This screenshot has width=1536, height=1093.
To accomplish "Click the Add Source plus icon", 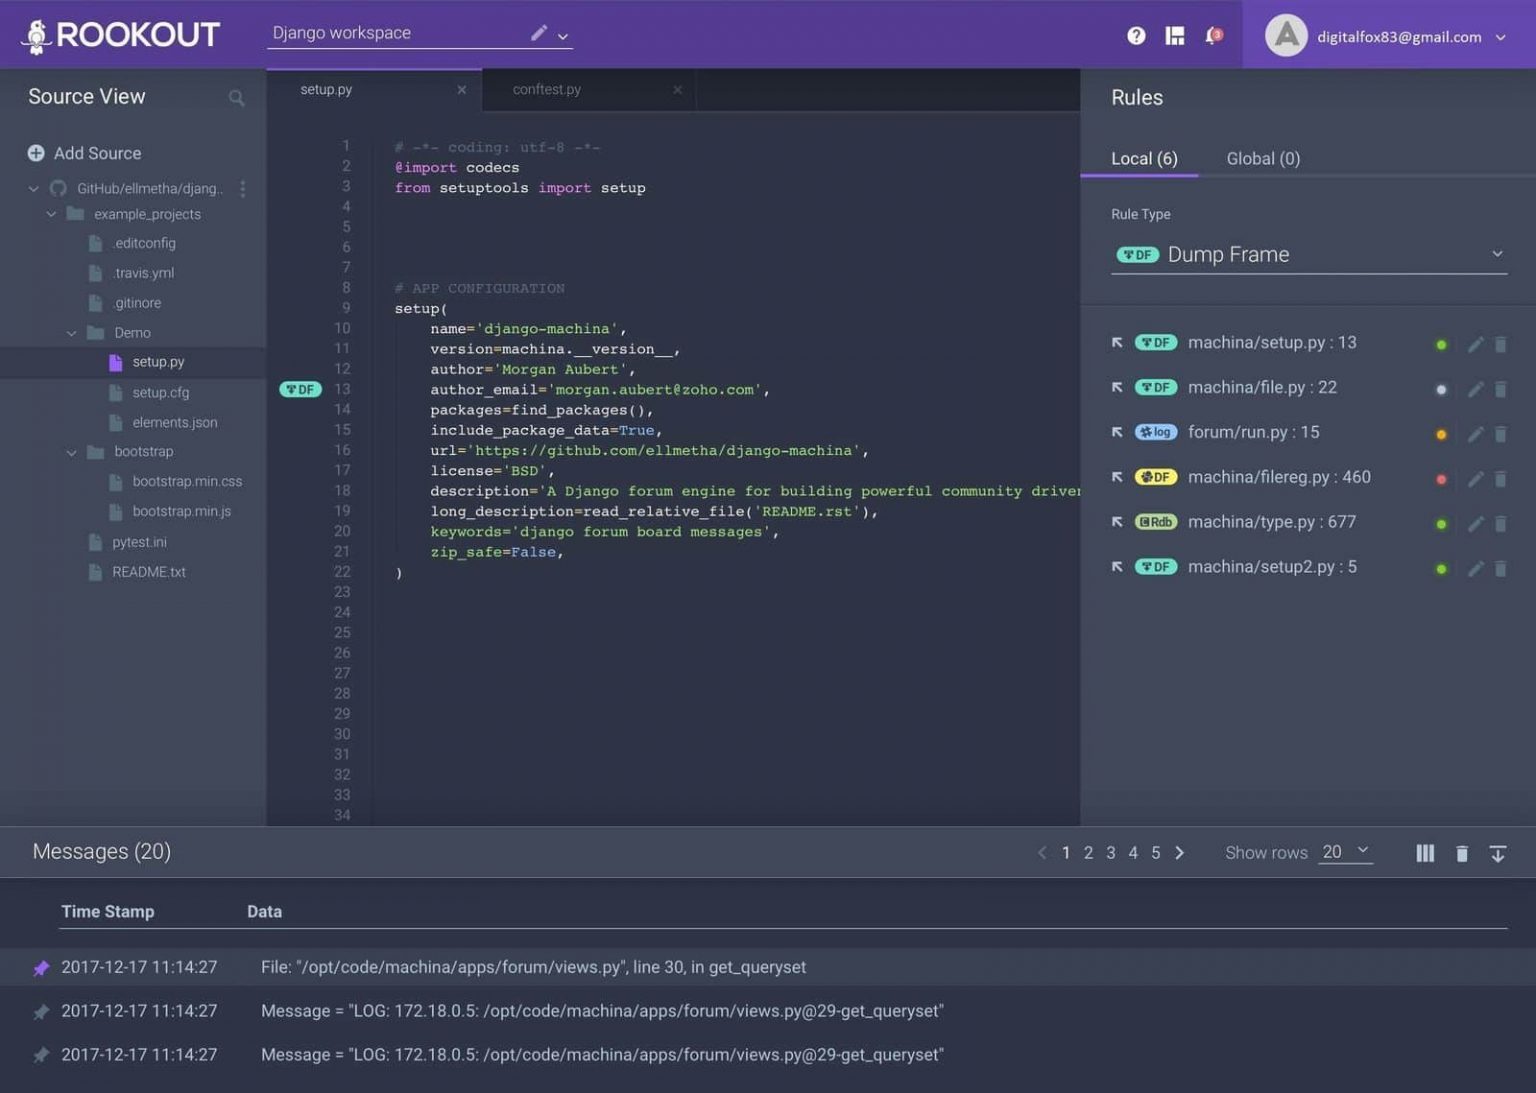I will 36,153.
